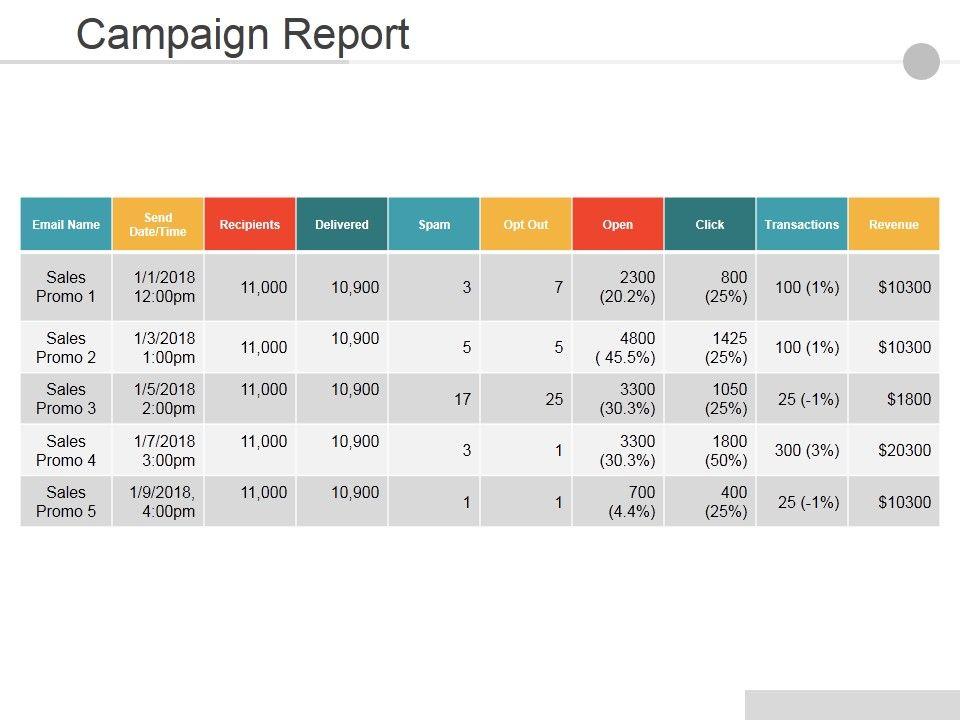Image resolution: width=960 pixels, height=720 pixels.
Task: Select the 4800 (45.5%) open cell
Action: [x=618, y=347]
